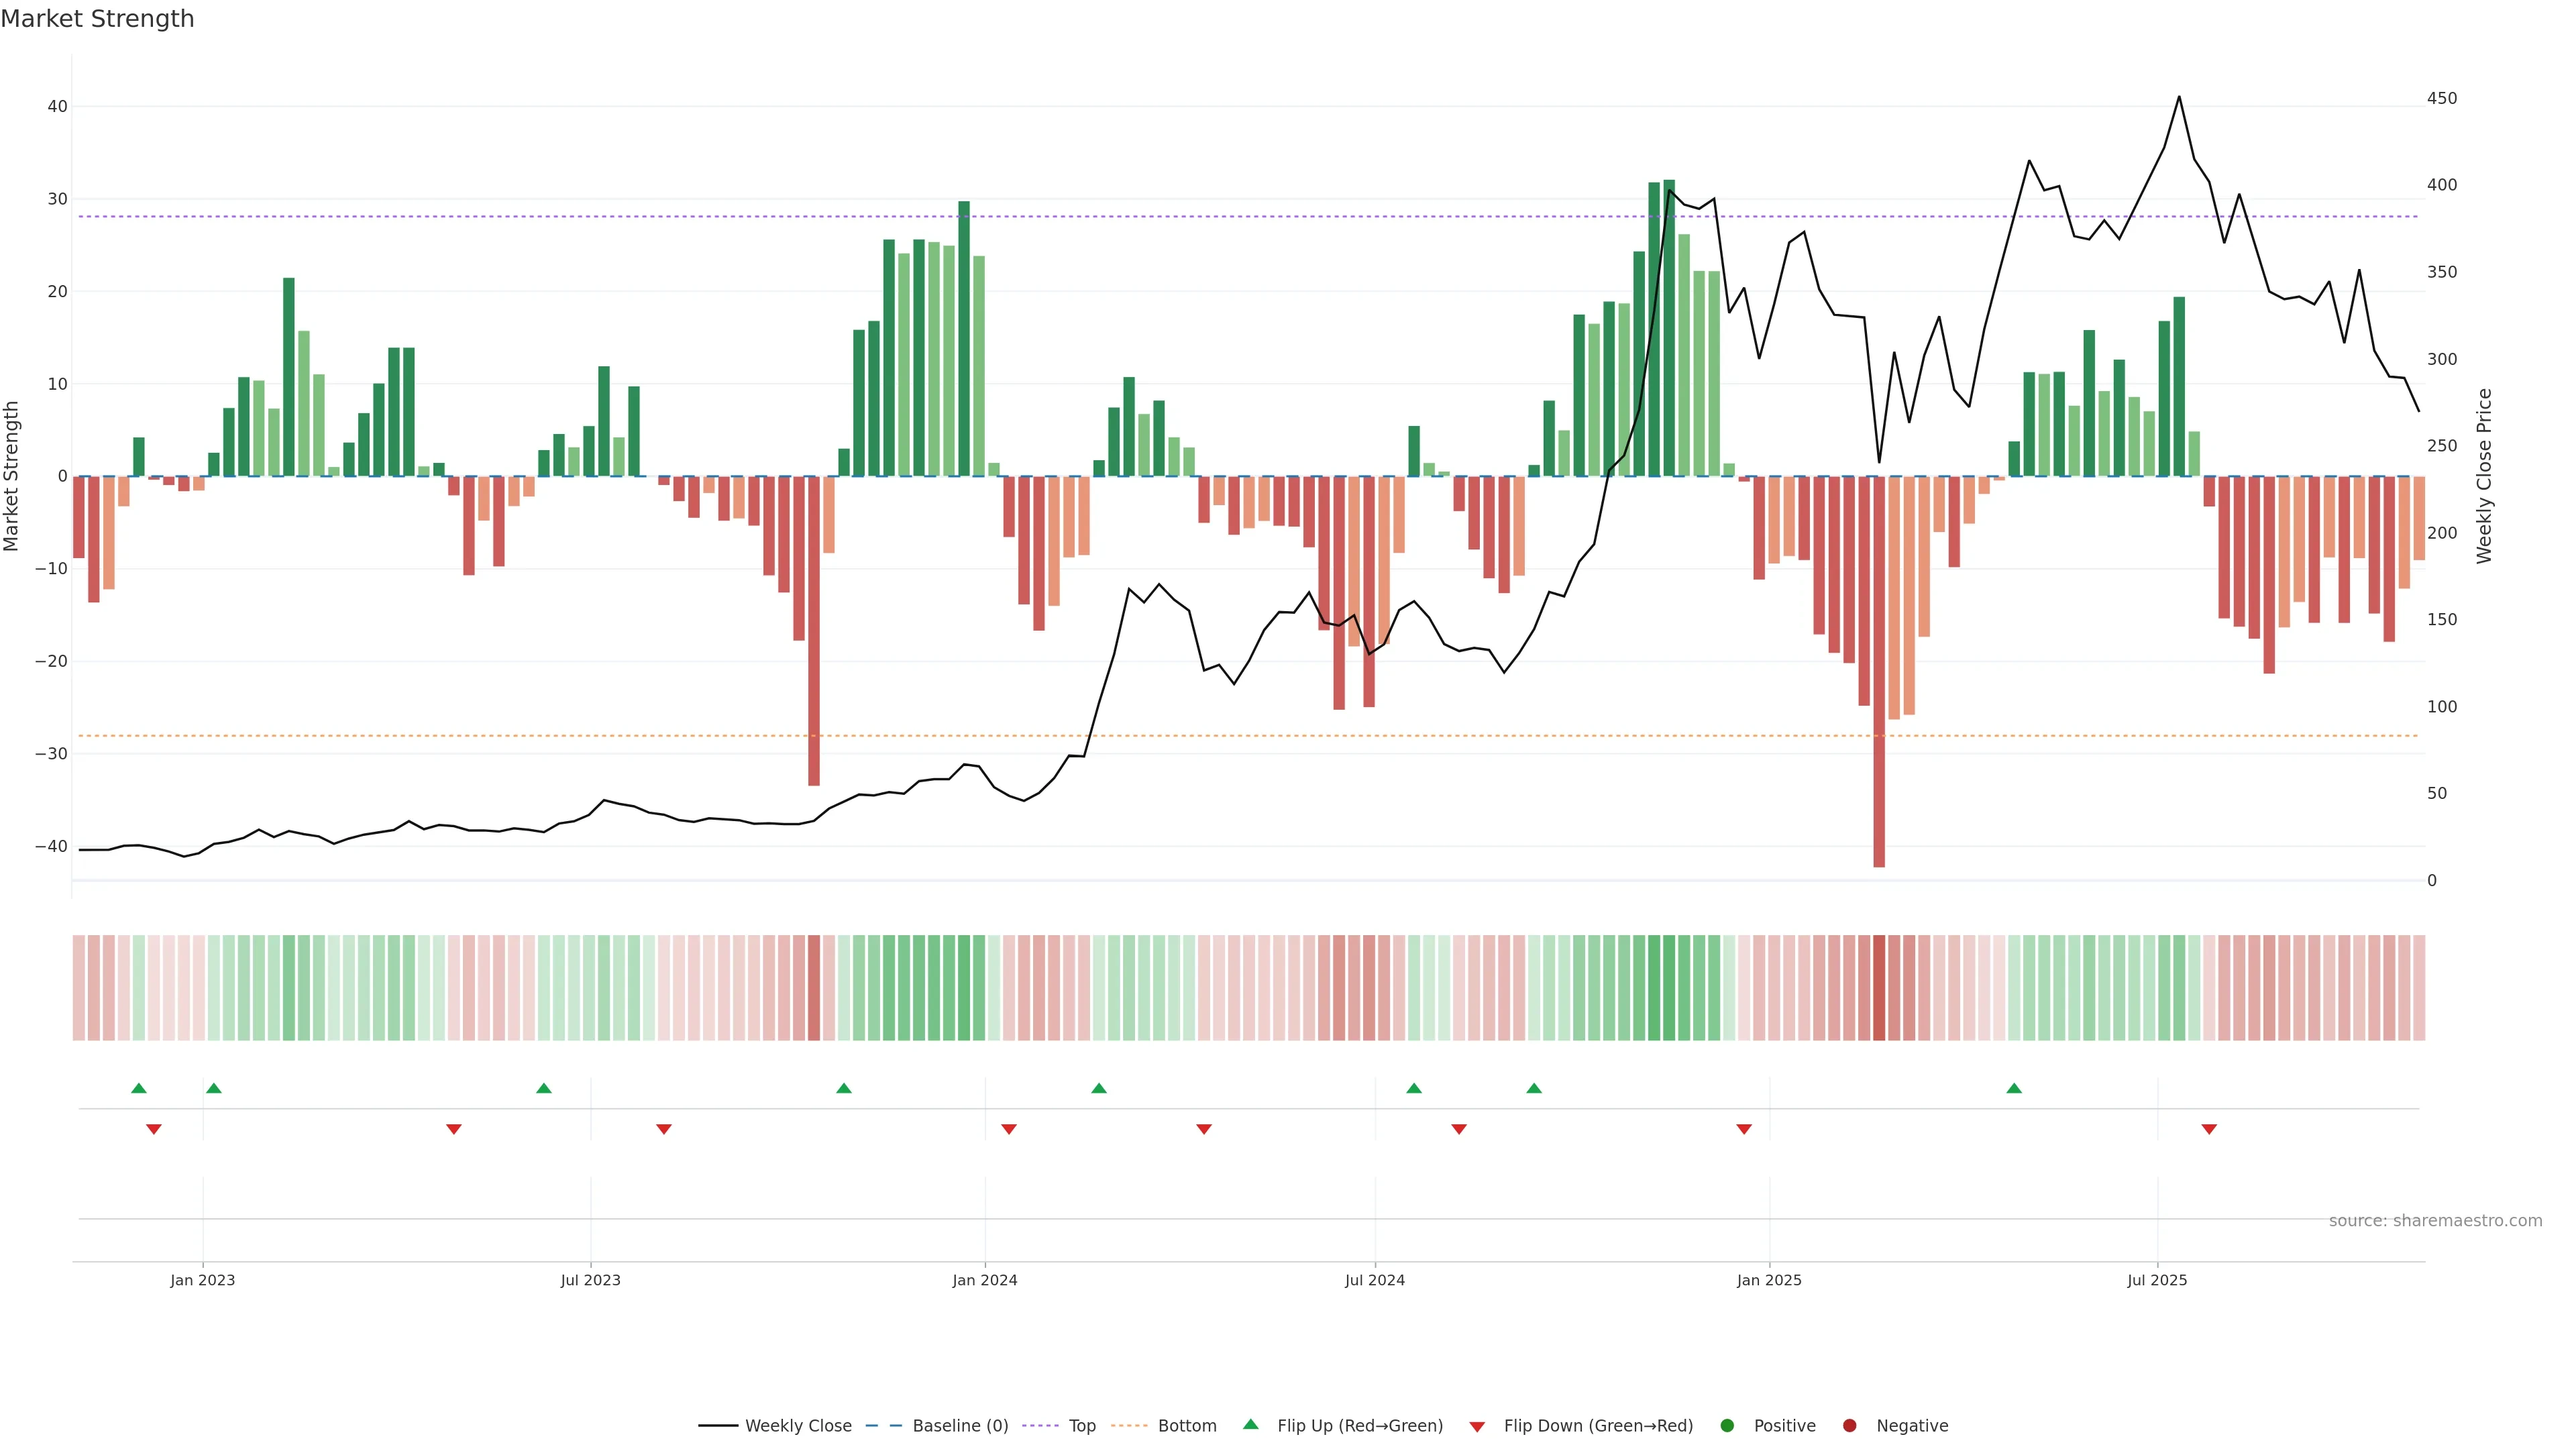Click Positive green circle legend icon

[x=1727, y=1426]
